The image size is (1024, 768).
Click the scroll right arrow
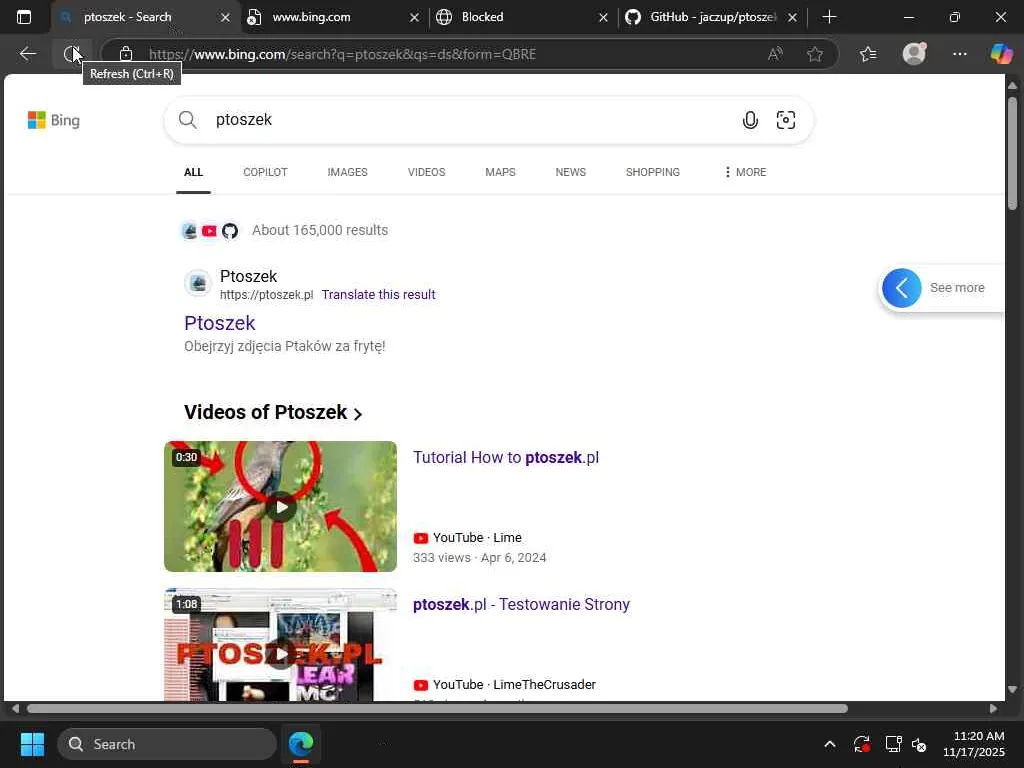[x=993, y=709]
